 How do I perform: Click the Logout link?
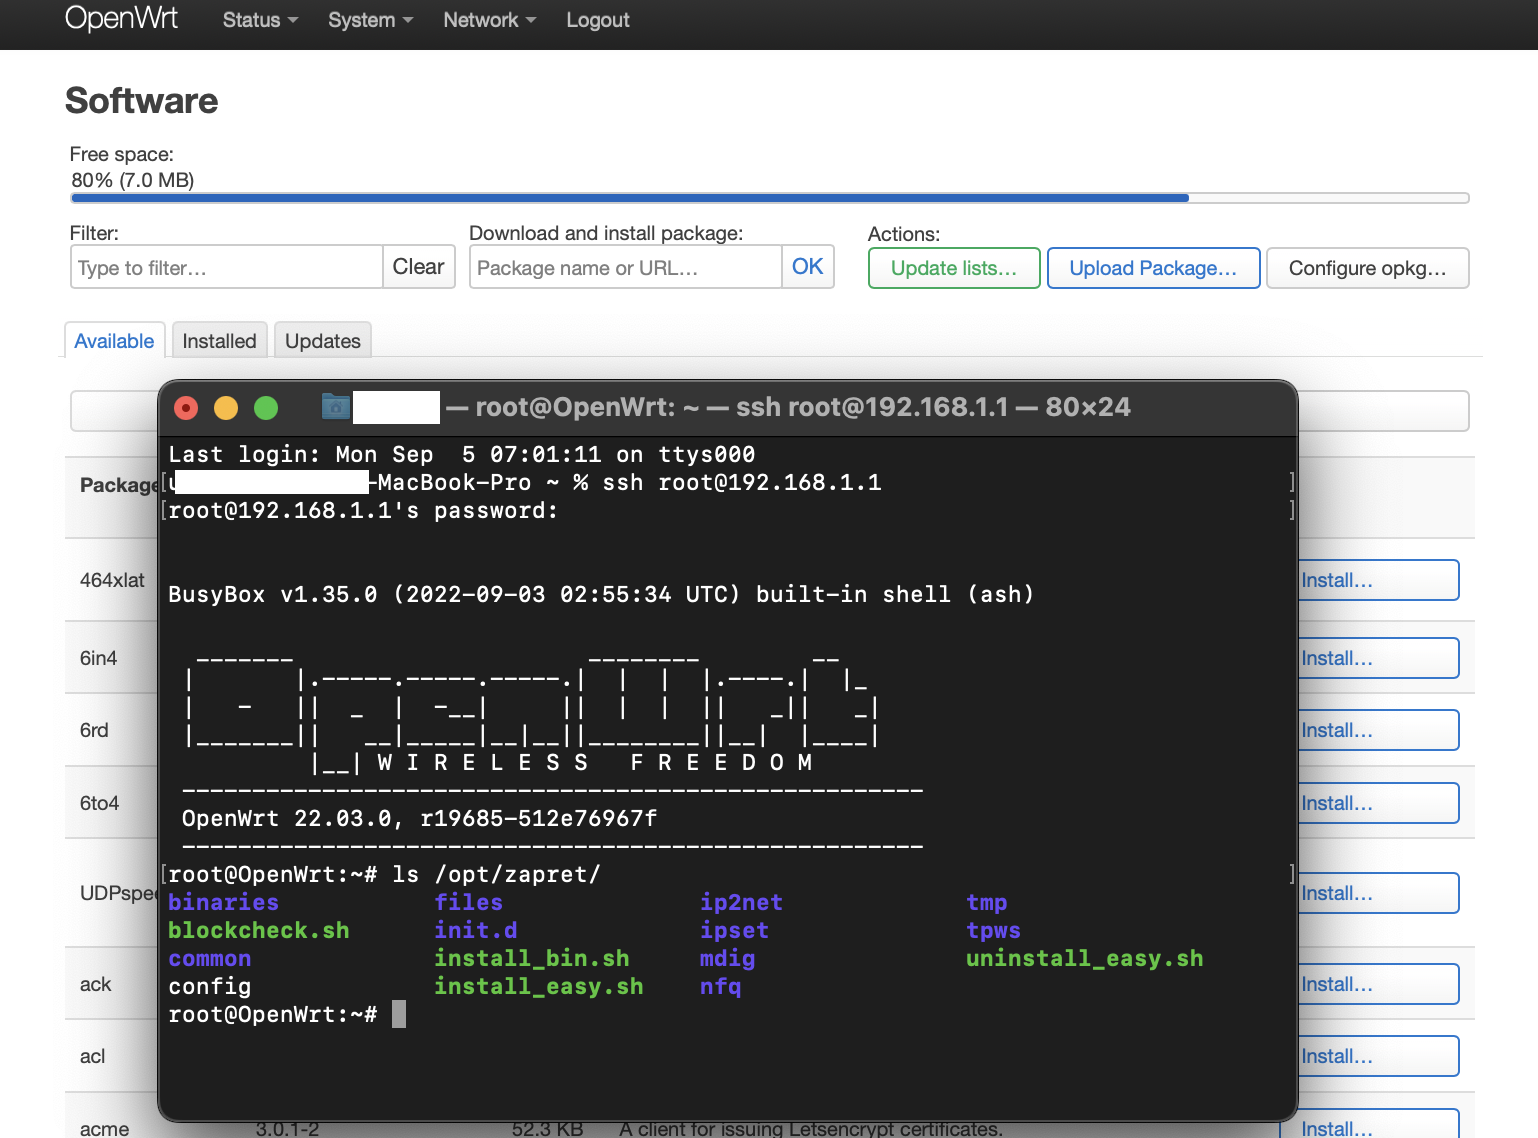598,20
